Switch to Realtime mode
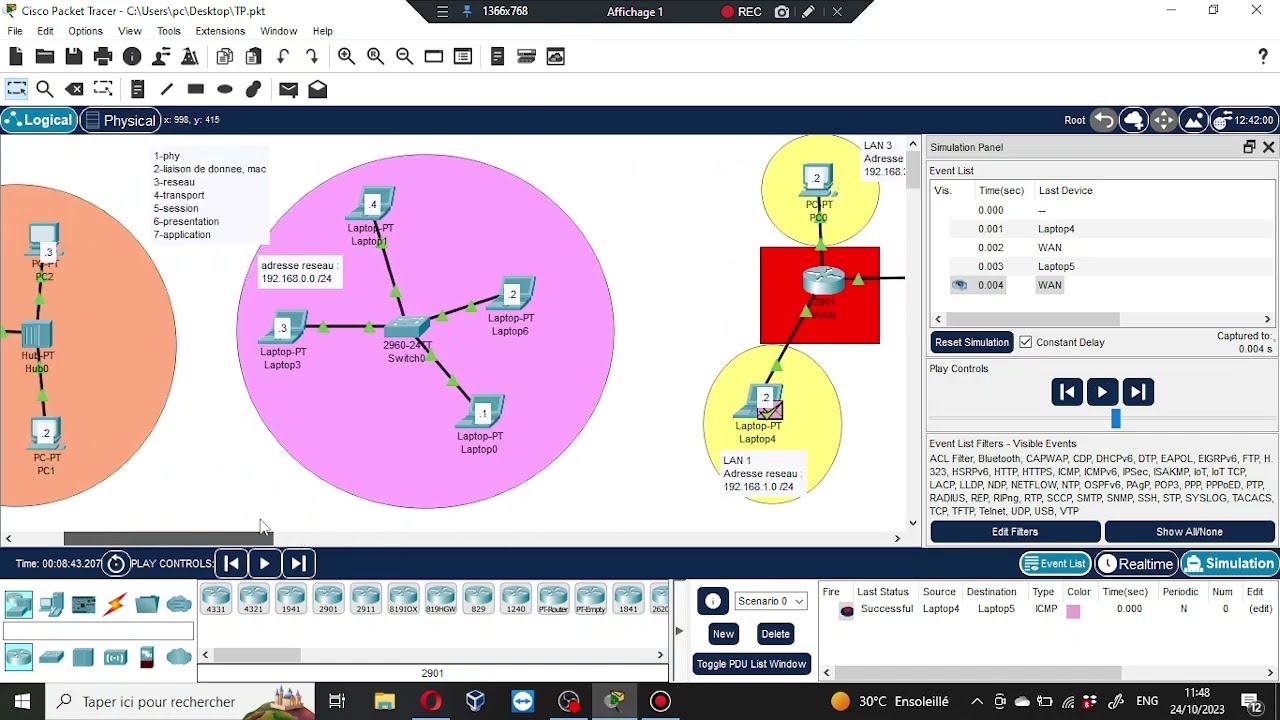Image resolution: width=1280 pixels, height=720 pixels. coord(1135,564)
